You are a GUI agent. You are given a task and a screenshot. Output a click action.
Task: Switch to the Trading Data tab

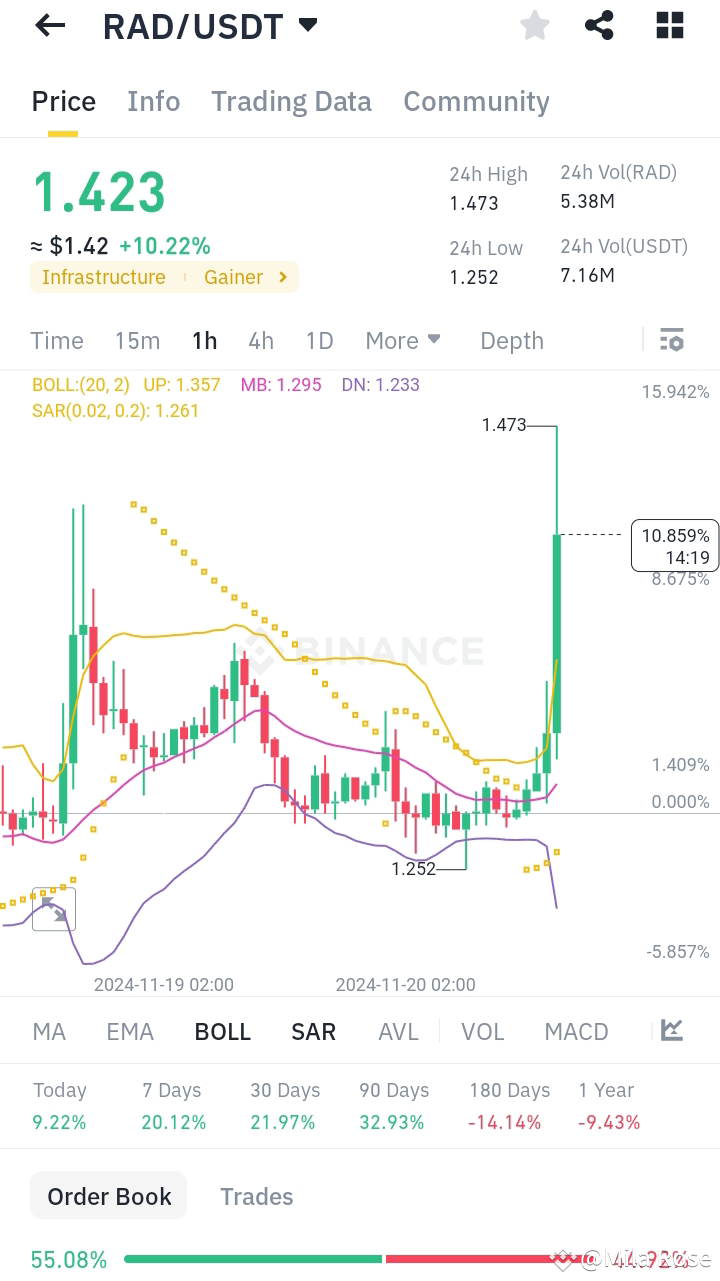click(291, 101)
